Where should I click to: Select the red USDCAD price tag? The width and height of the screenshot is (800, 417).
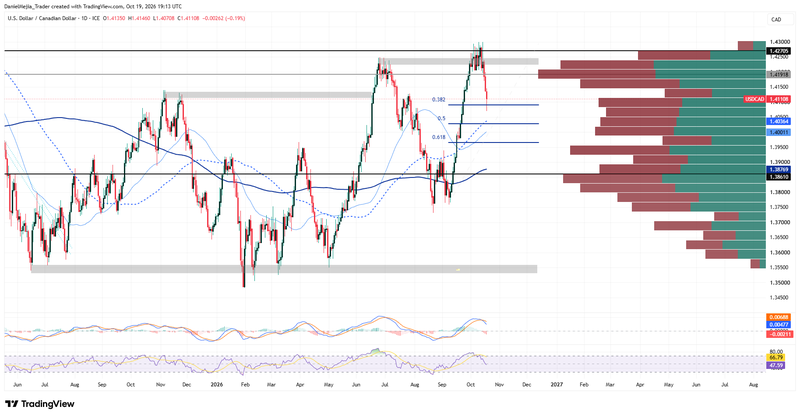coord(754,99)
